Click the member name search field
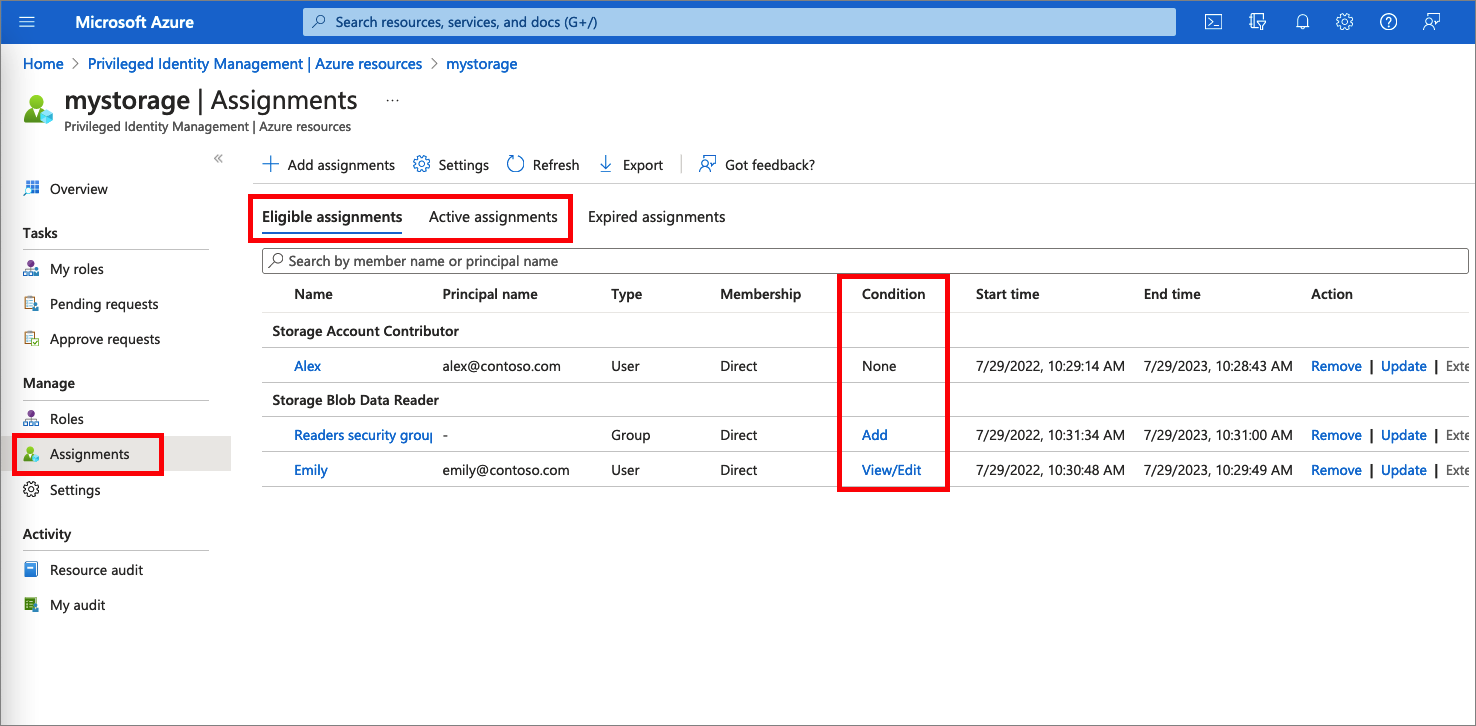Image resolution: width=1476 pixels, height=726 pixels. [x=865, y=261]
